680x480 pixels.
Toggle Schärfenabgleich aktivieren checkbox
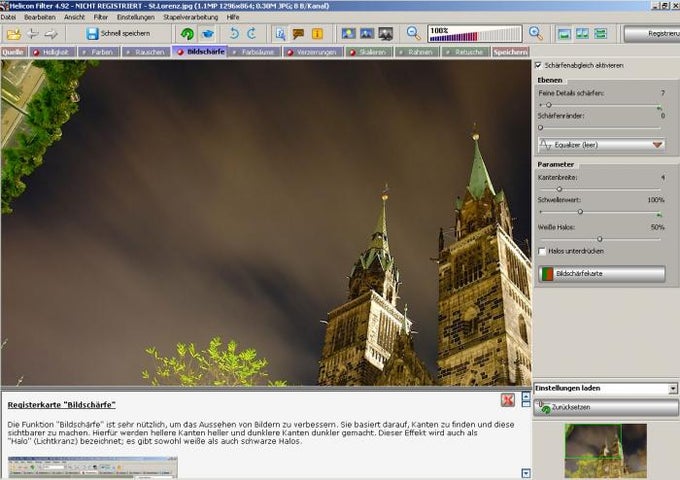pyautogui.click(x=538, y=65)
